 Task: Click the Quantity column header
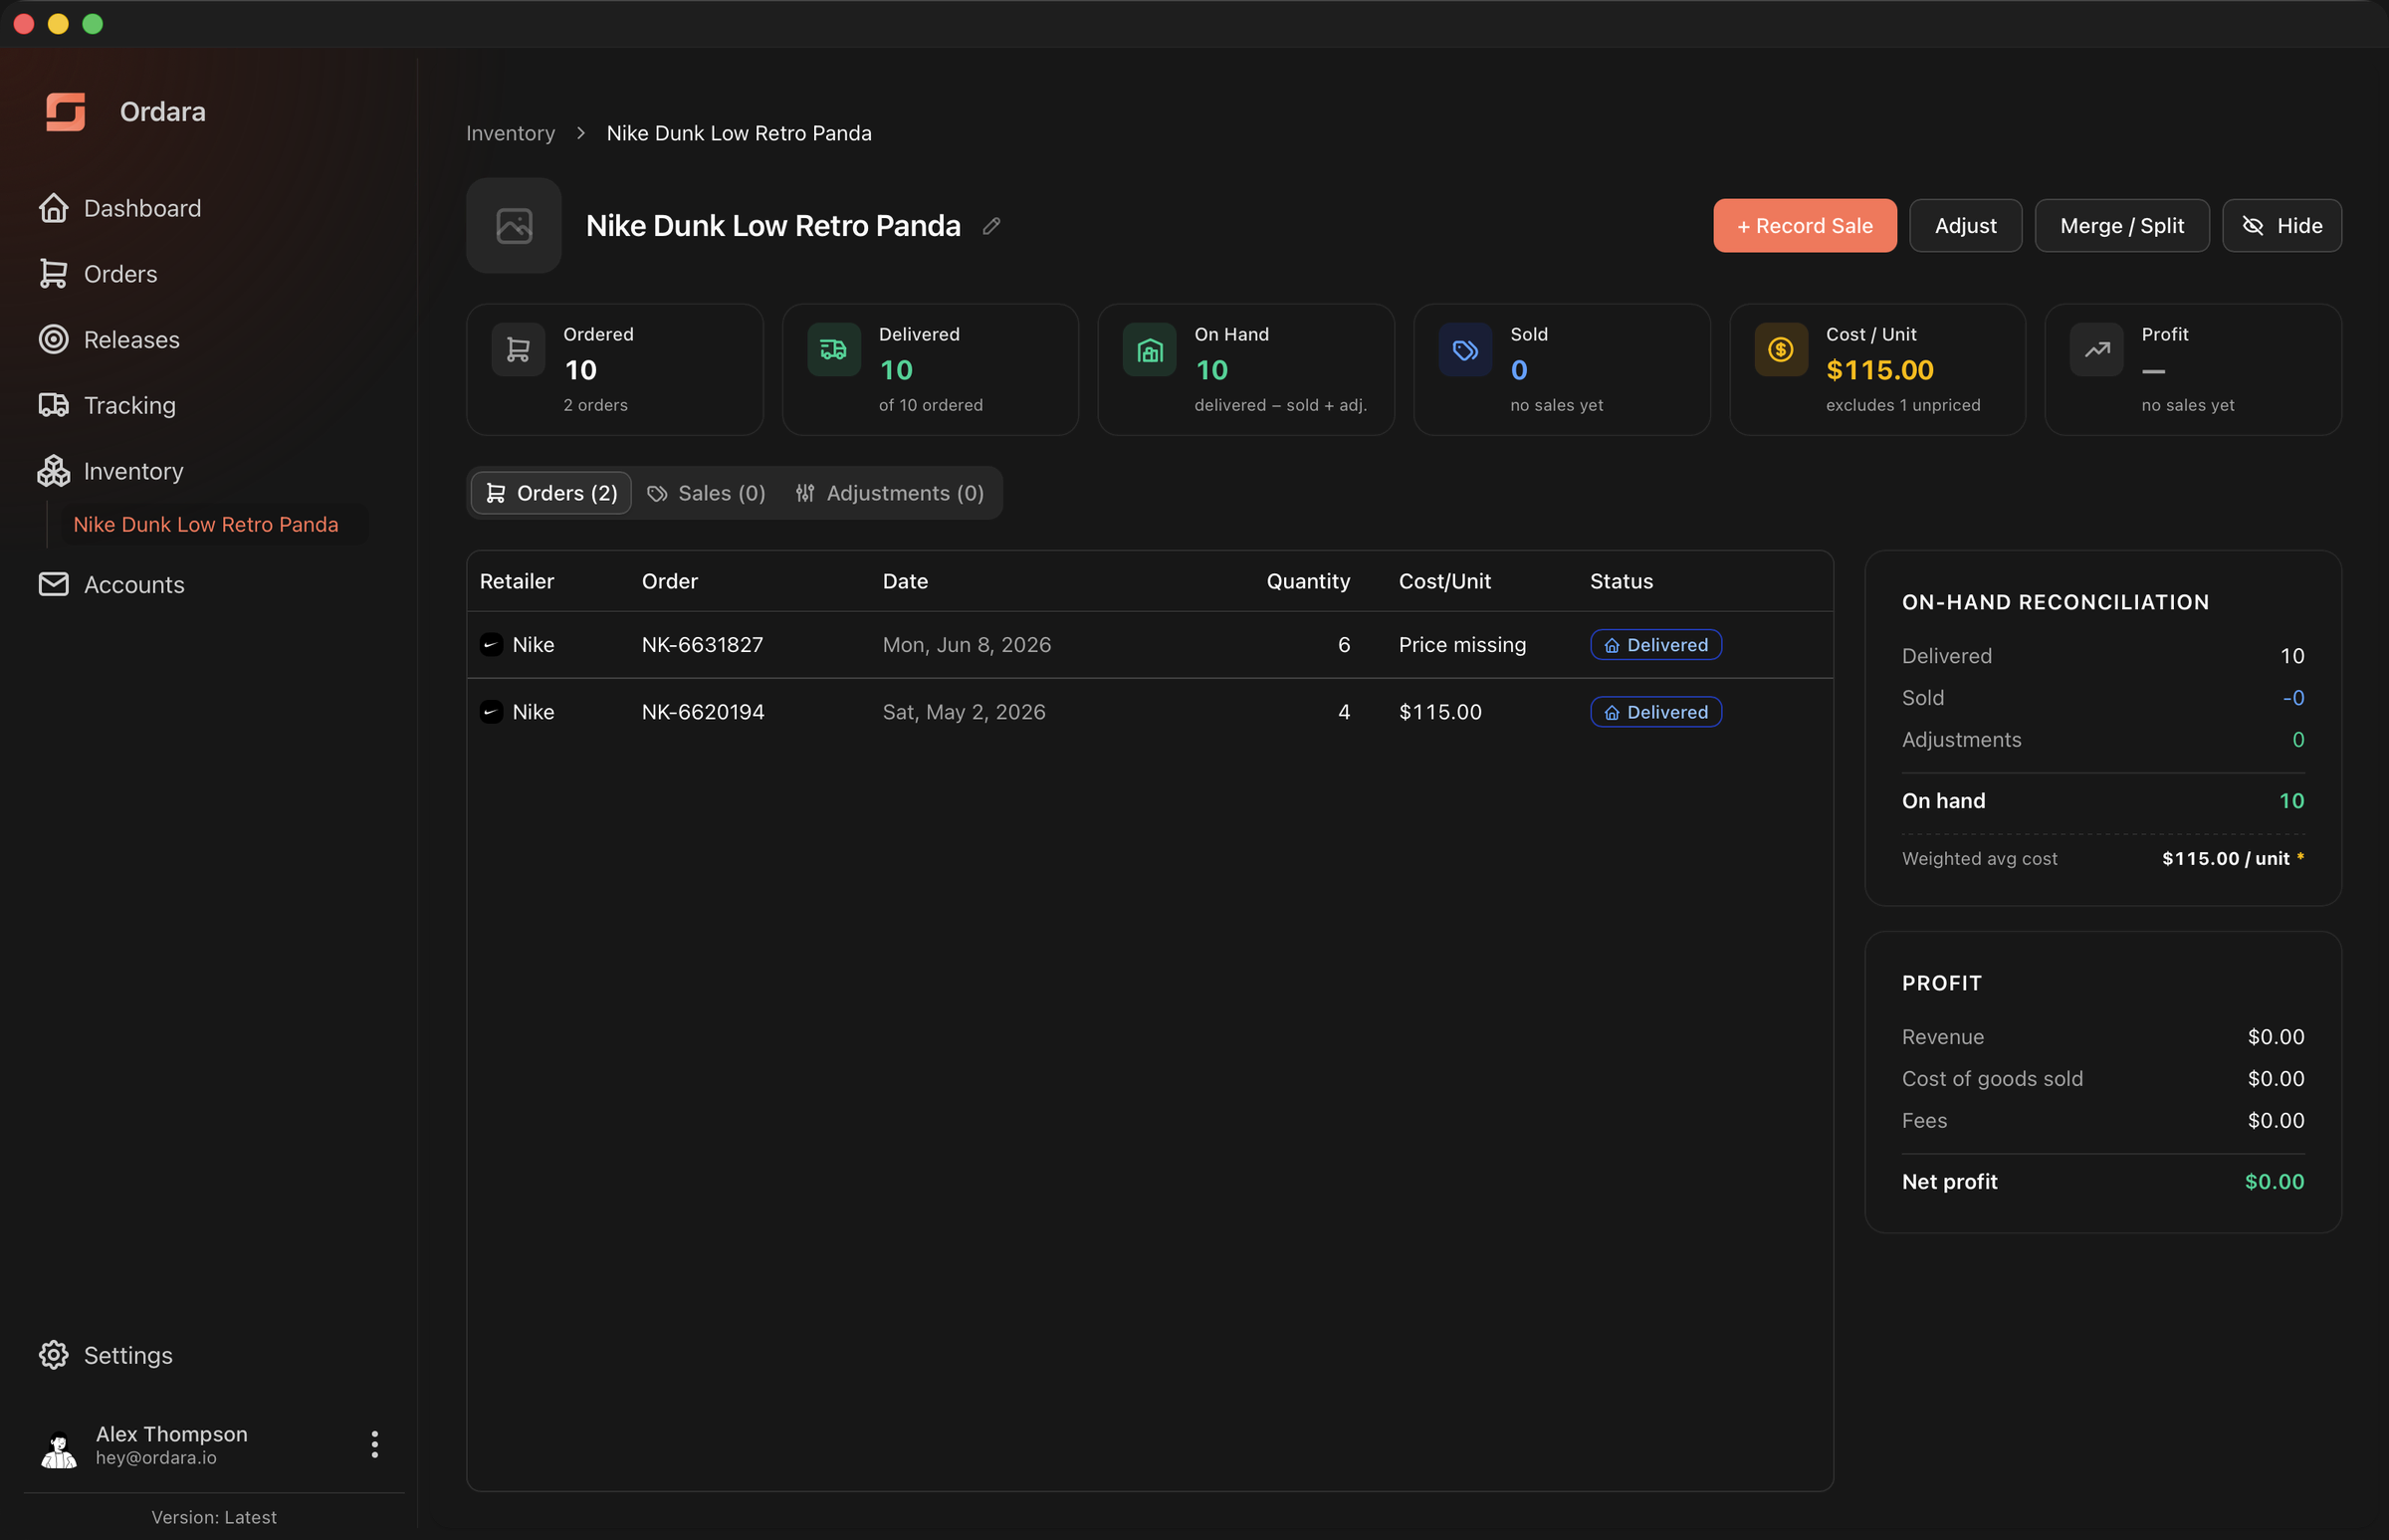click(x=1308, y=581)
